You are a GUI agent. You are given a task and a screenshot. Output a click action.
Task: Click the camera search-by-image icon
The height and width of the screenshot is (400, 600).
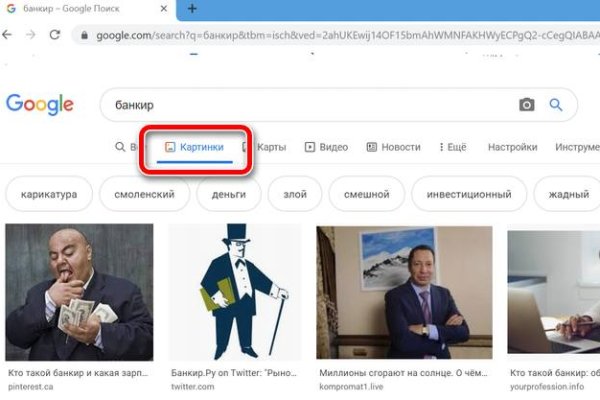click(x=526, y=105)
